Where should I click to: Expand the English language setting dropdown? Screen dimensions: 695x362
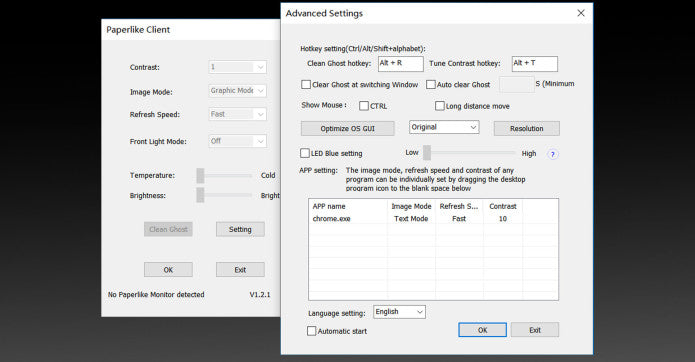(399, 312)
